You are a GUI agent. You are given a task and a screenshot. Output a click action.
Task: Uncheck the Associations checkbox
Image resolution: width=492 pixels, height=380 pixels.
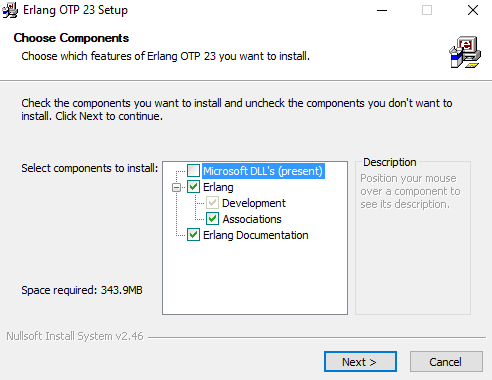click(x=212, y=219)
